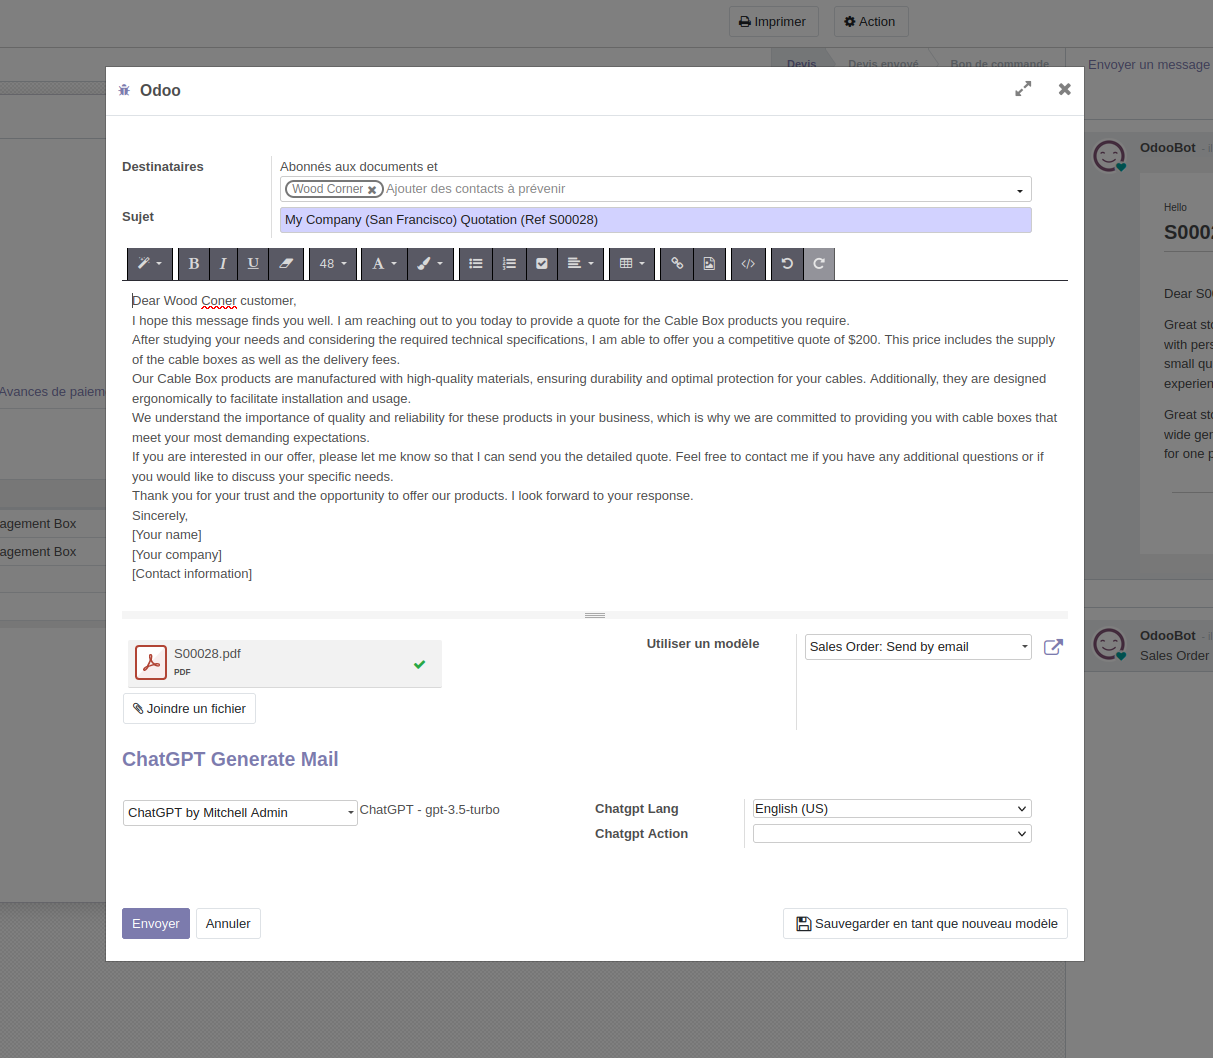Click the resize handle below email body
The height and width of the screenshot is (1058, 1213).
coord(595,615)
